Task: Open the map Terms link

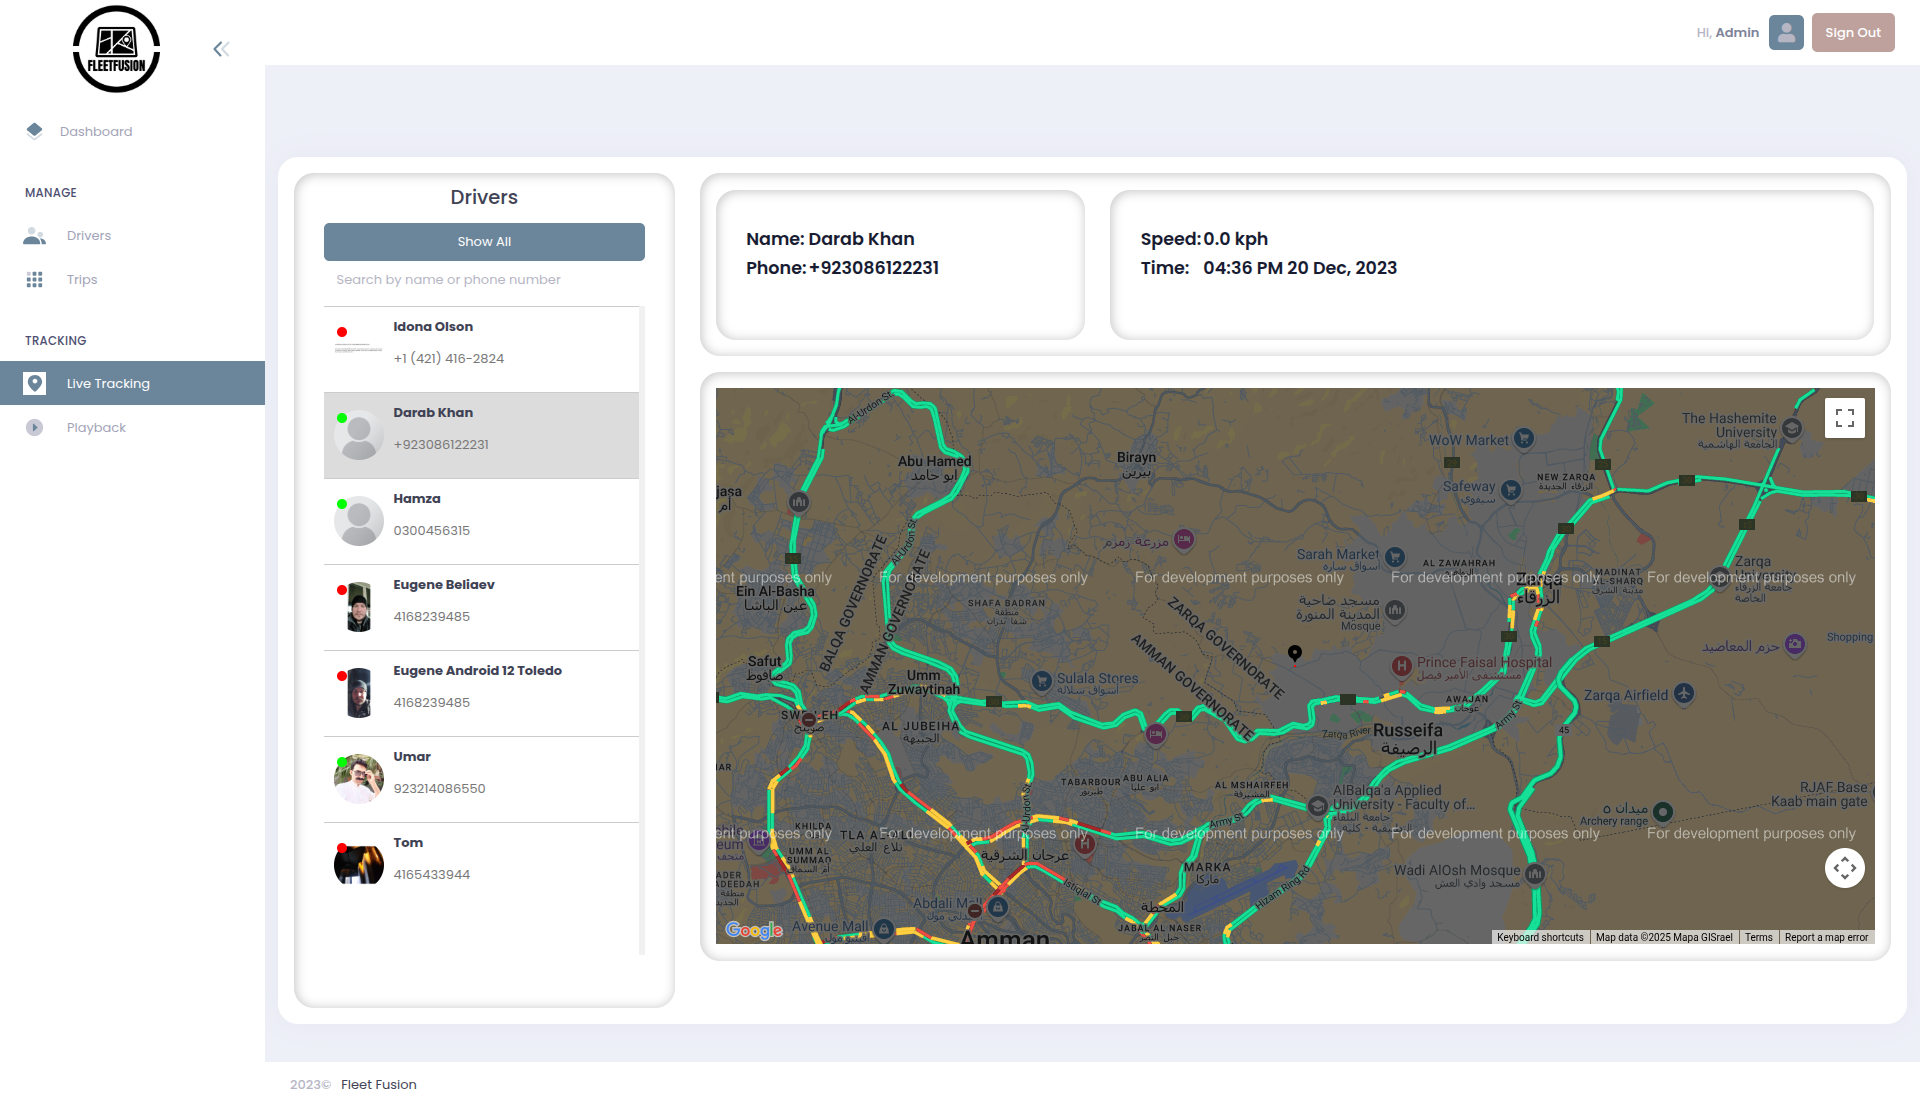Action: tap(1758, 937)
